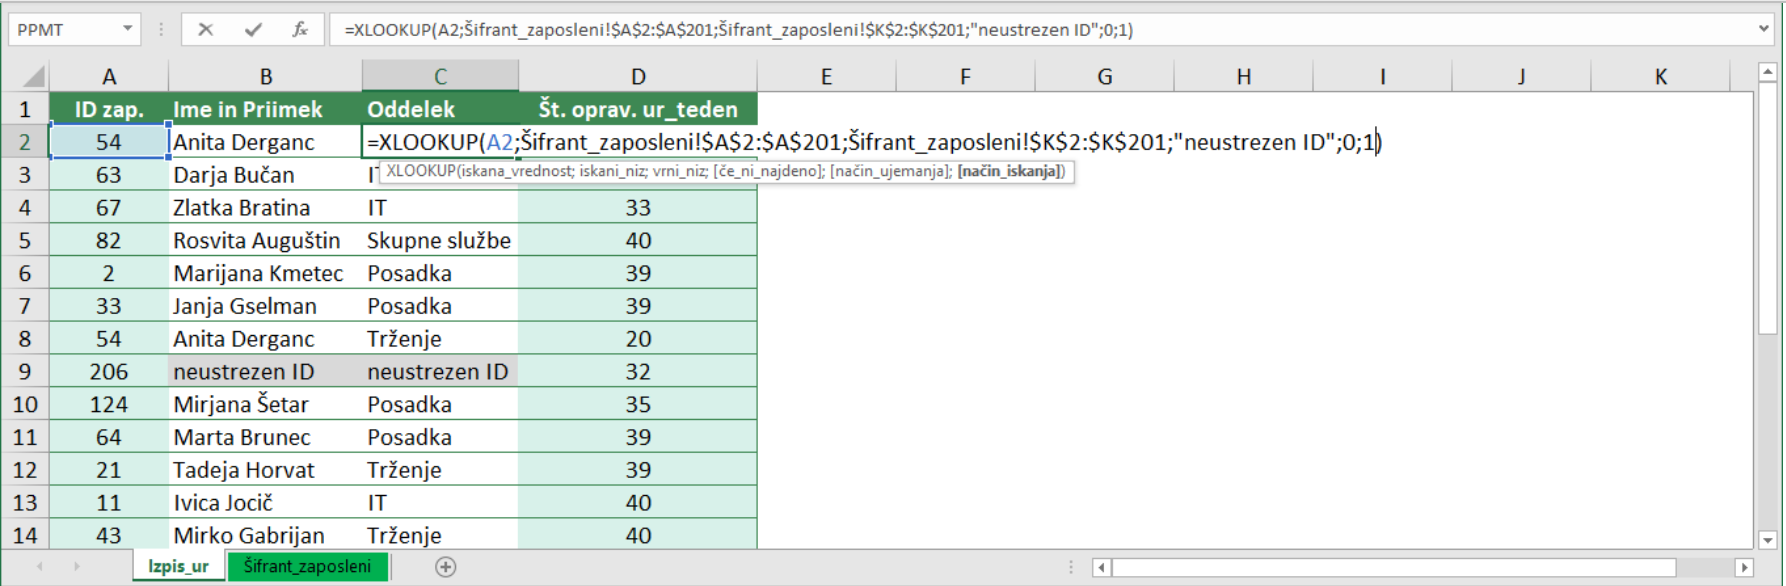This screenshot has width=1786, height=586.
Task: Select column E header
Action: click(x=826, y=77)
